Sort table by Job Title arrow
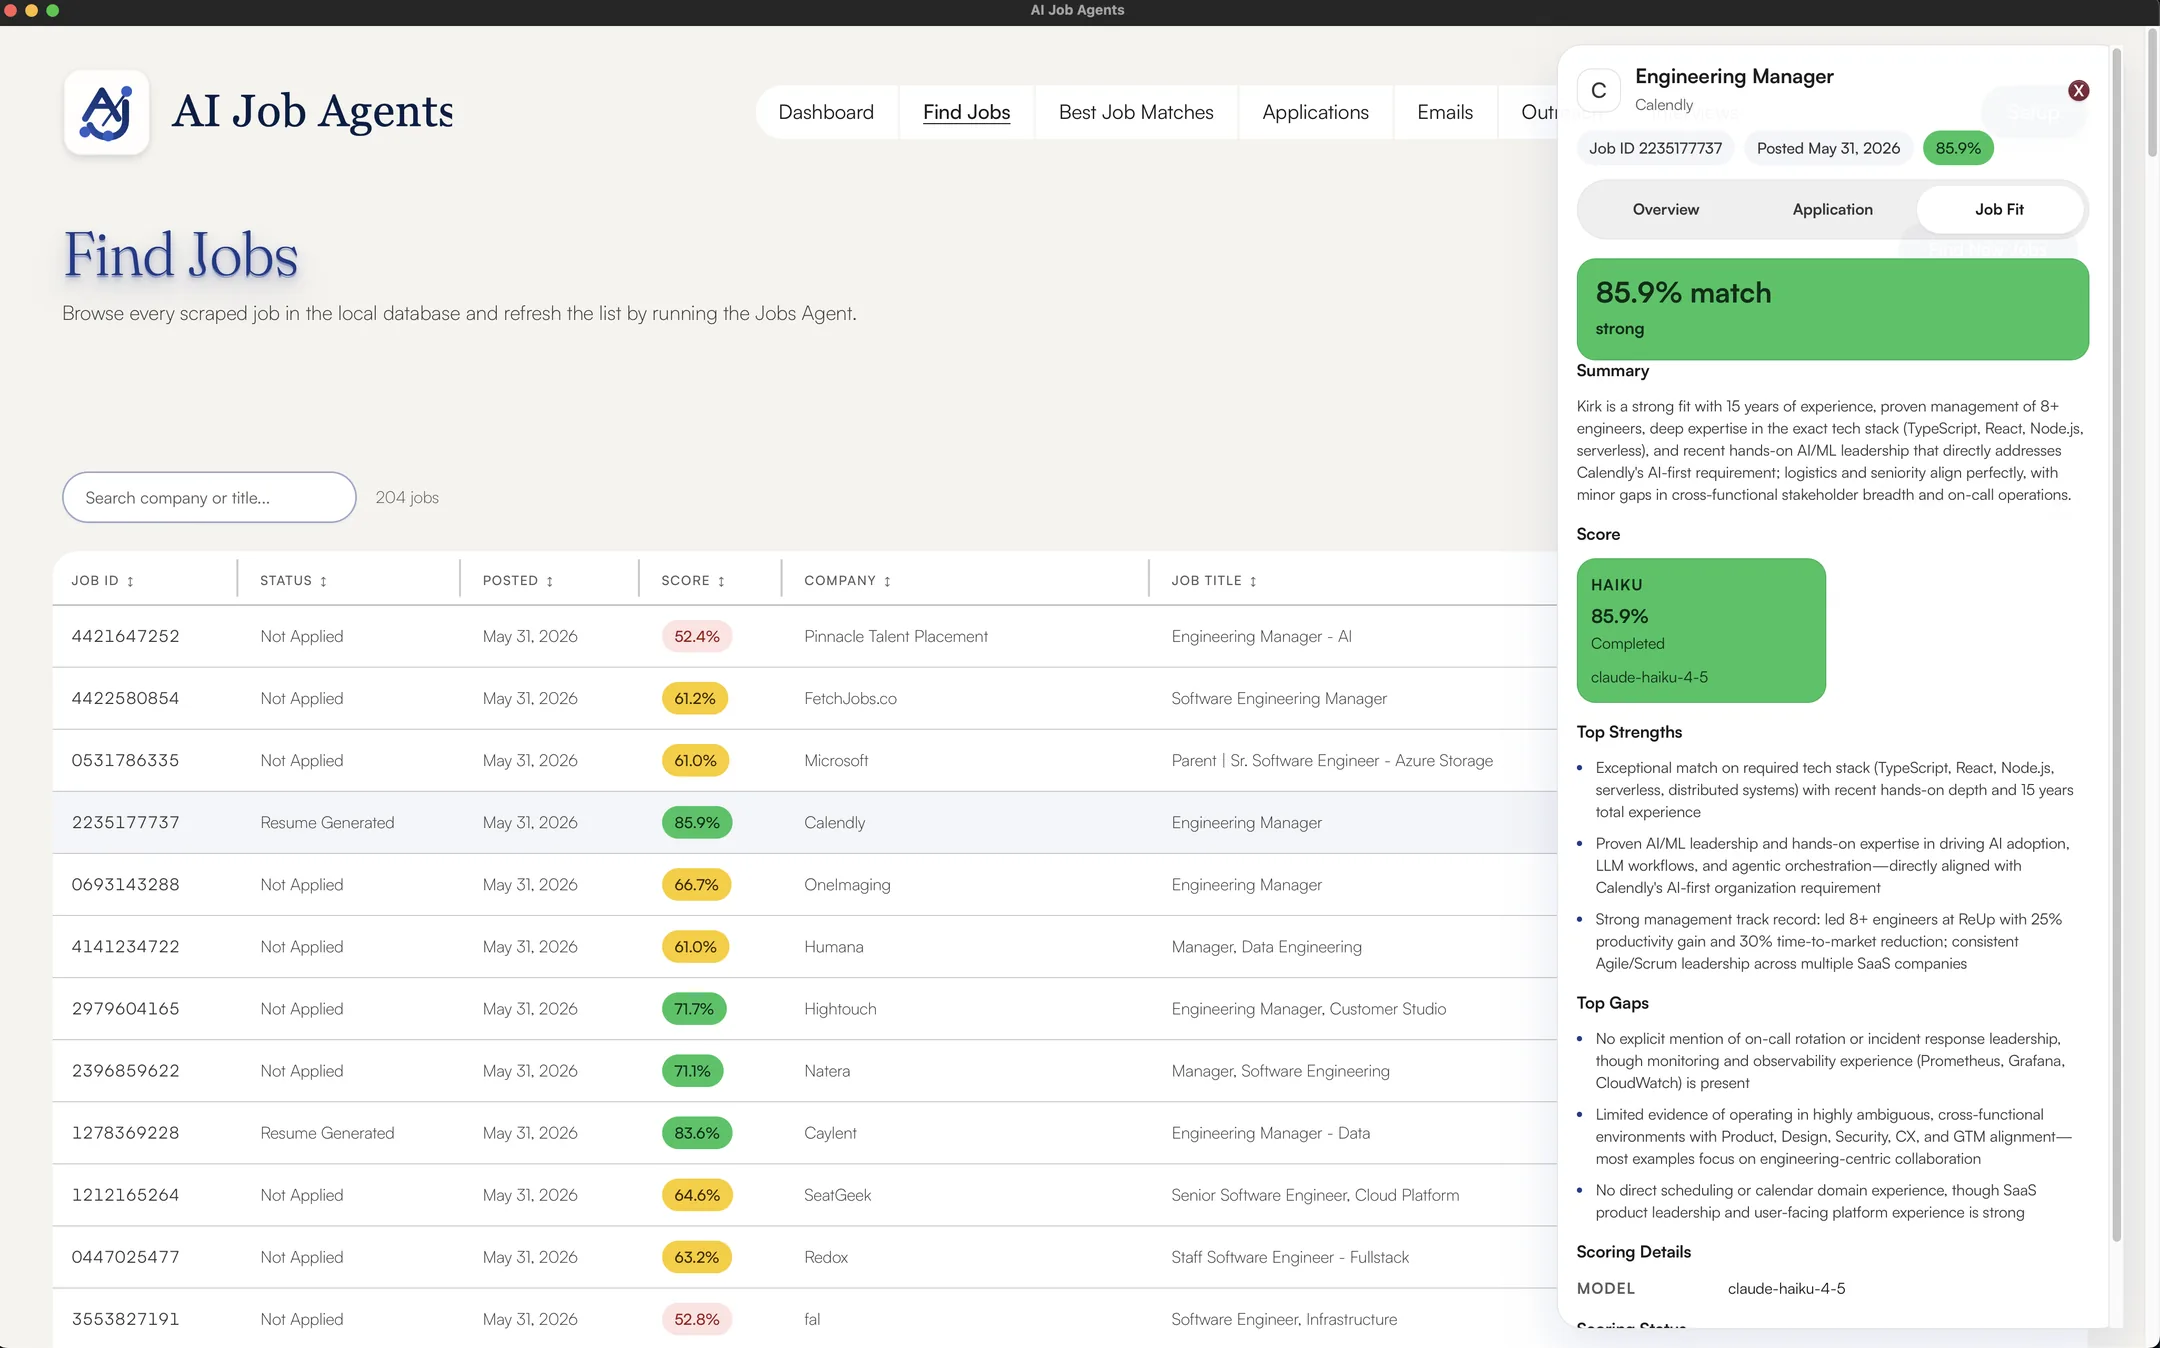The width and height of the screenshot is (2160, 1348). (1253, 581)
